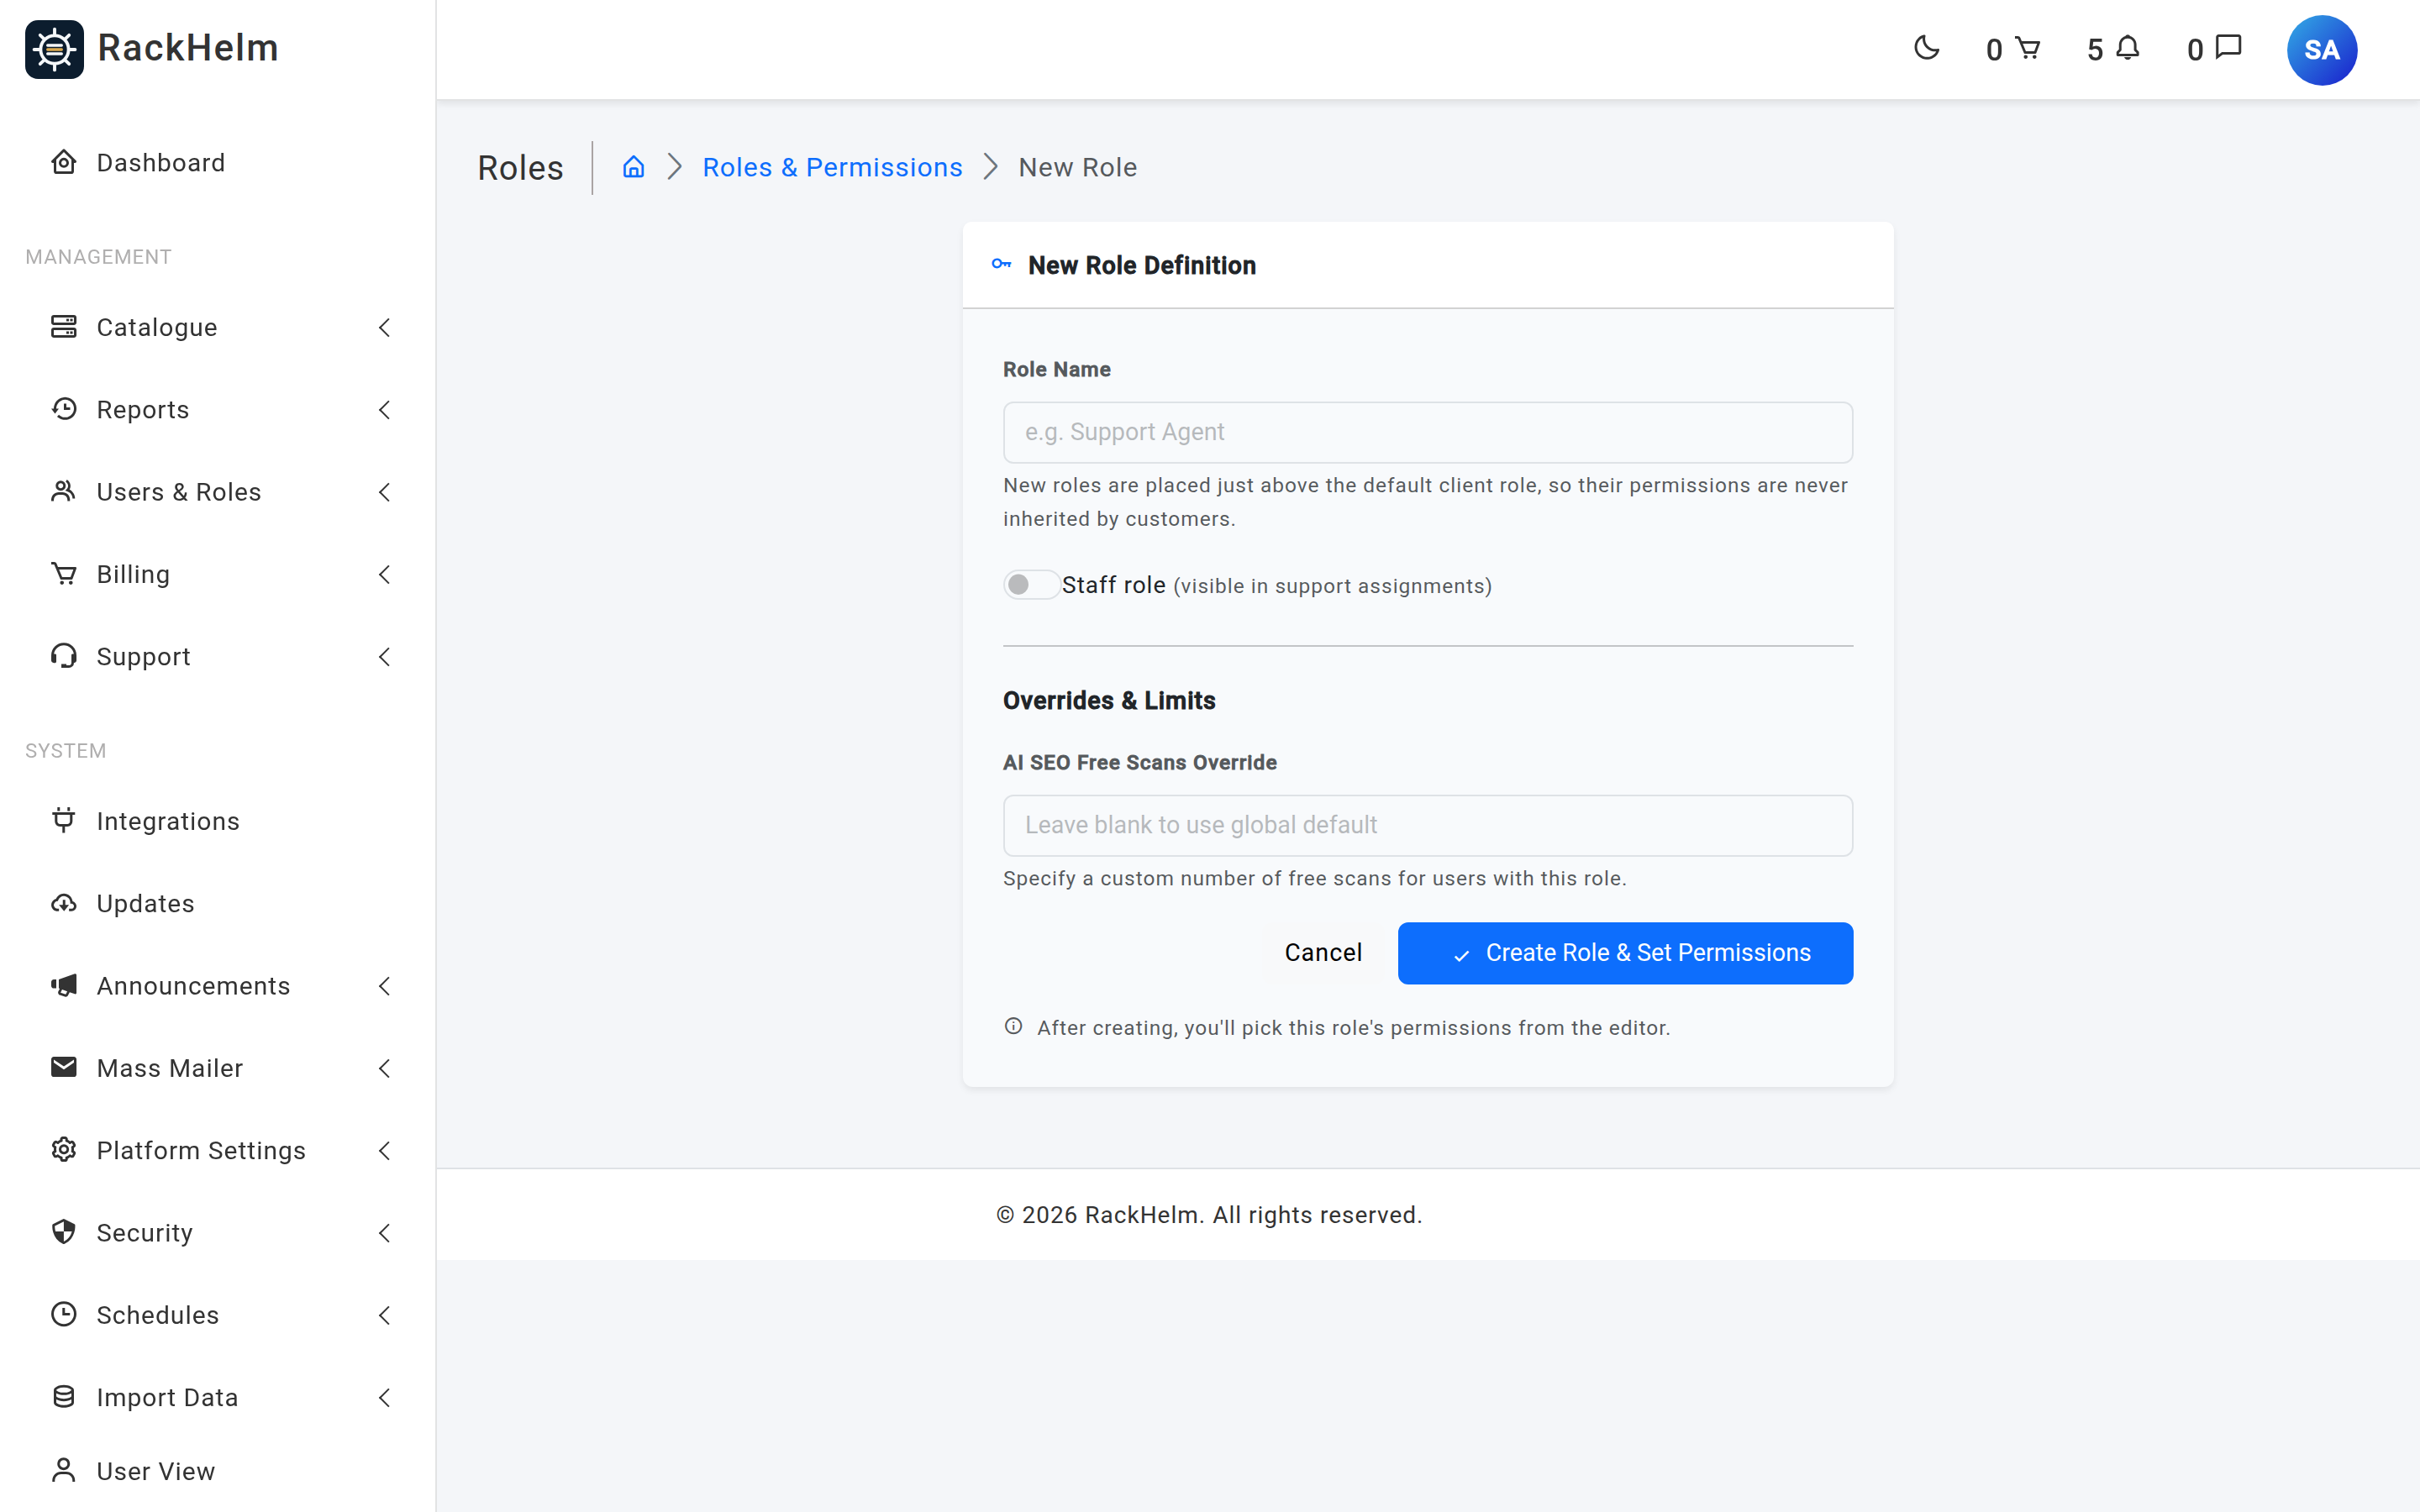Click the Billing cart icon
This screenshot has width=2420, height=1512.
(64, 574)
